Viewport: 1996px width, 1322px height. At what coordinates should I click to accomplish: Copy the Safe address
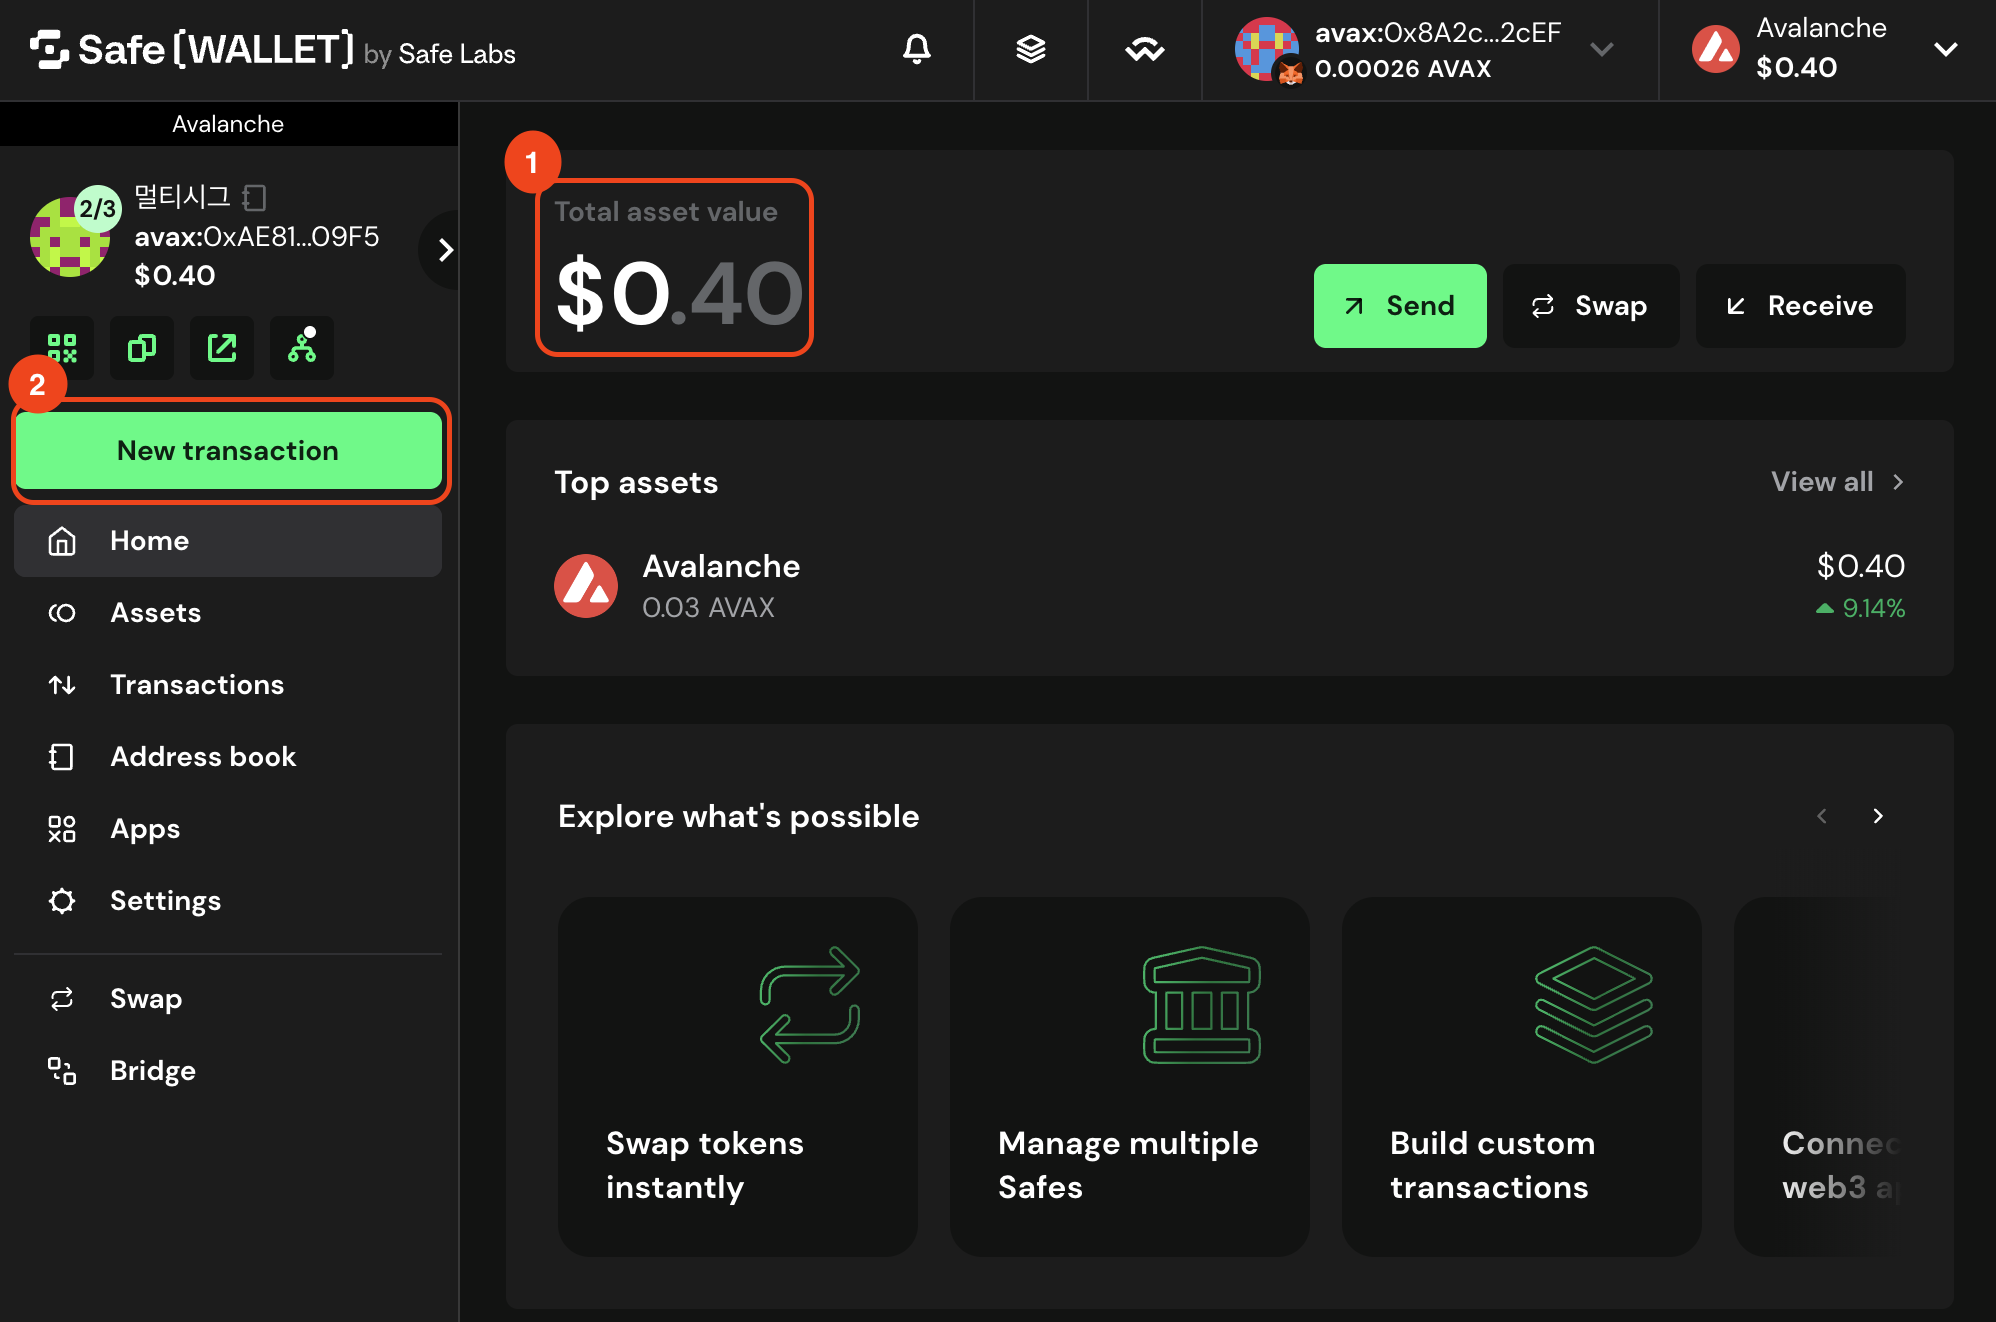[x=142, y=348]
